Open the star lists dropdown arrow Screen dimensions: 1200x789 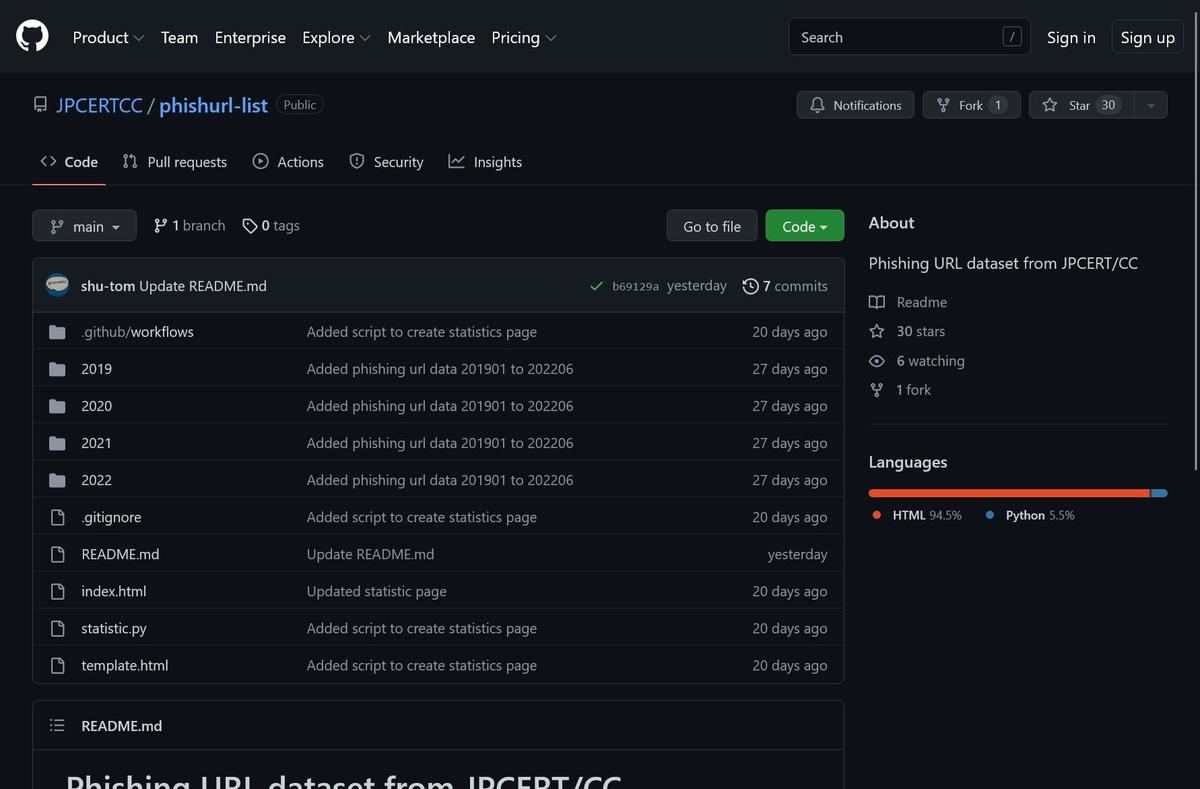click(x=1151, y=105)
